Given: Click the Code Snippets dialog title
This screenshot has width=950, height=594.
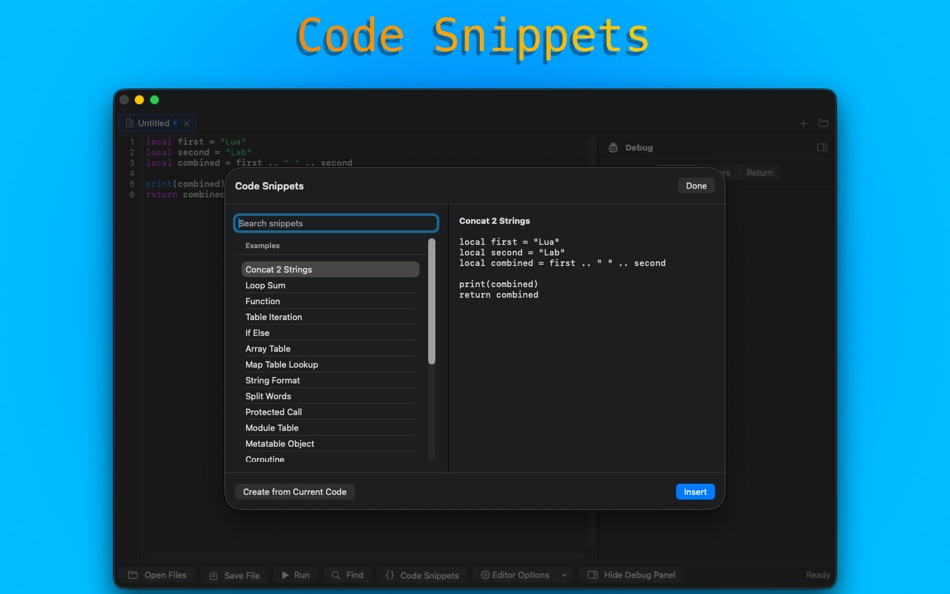Looking at the screenshot, I should (269, 186).
